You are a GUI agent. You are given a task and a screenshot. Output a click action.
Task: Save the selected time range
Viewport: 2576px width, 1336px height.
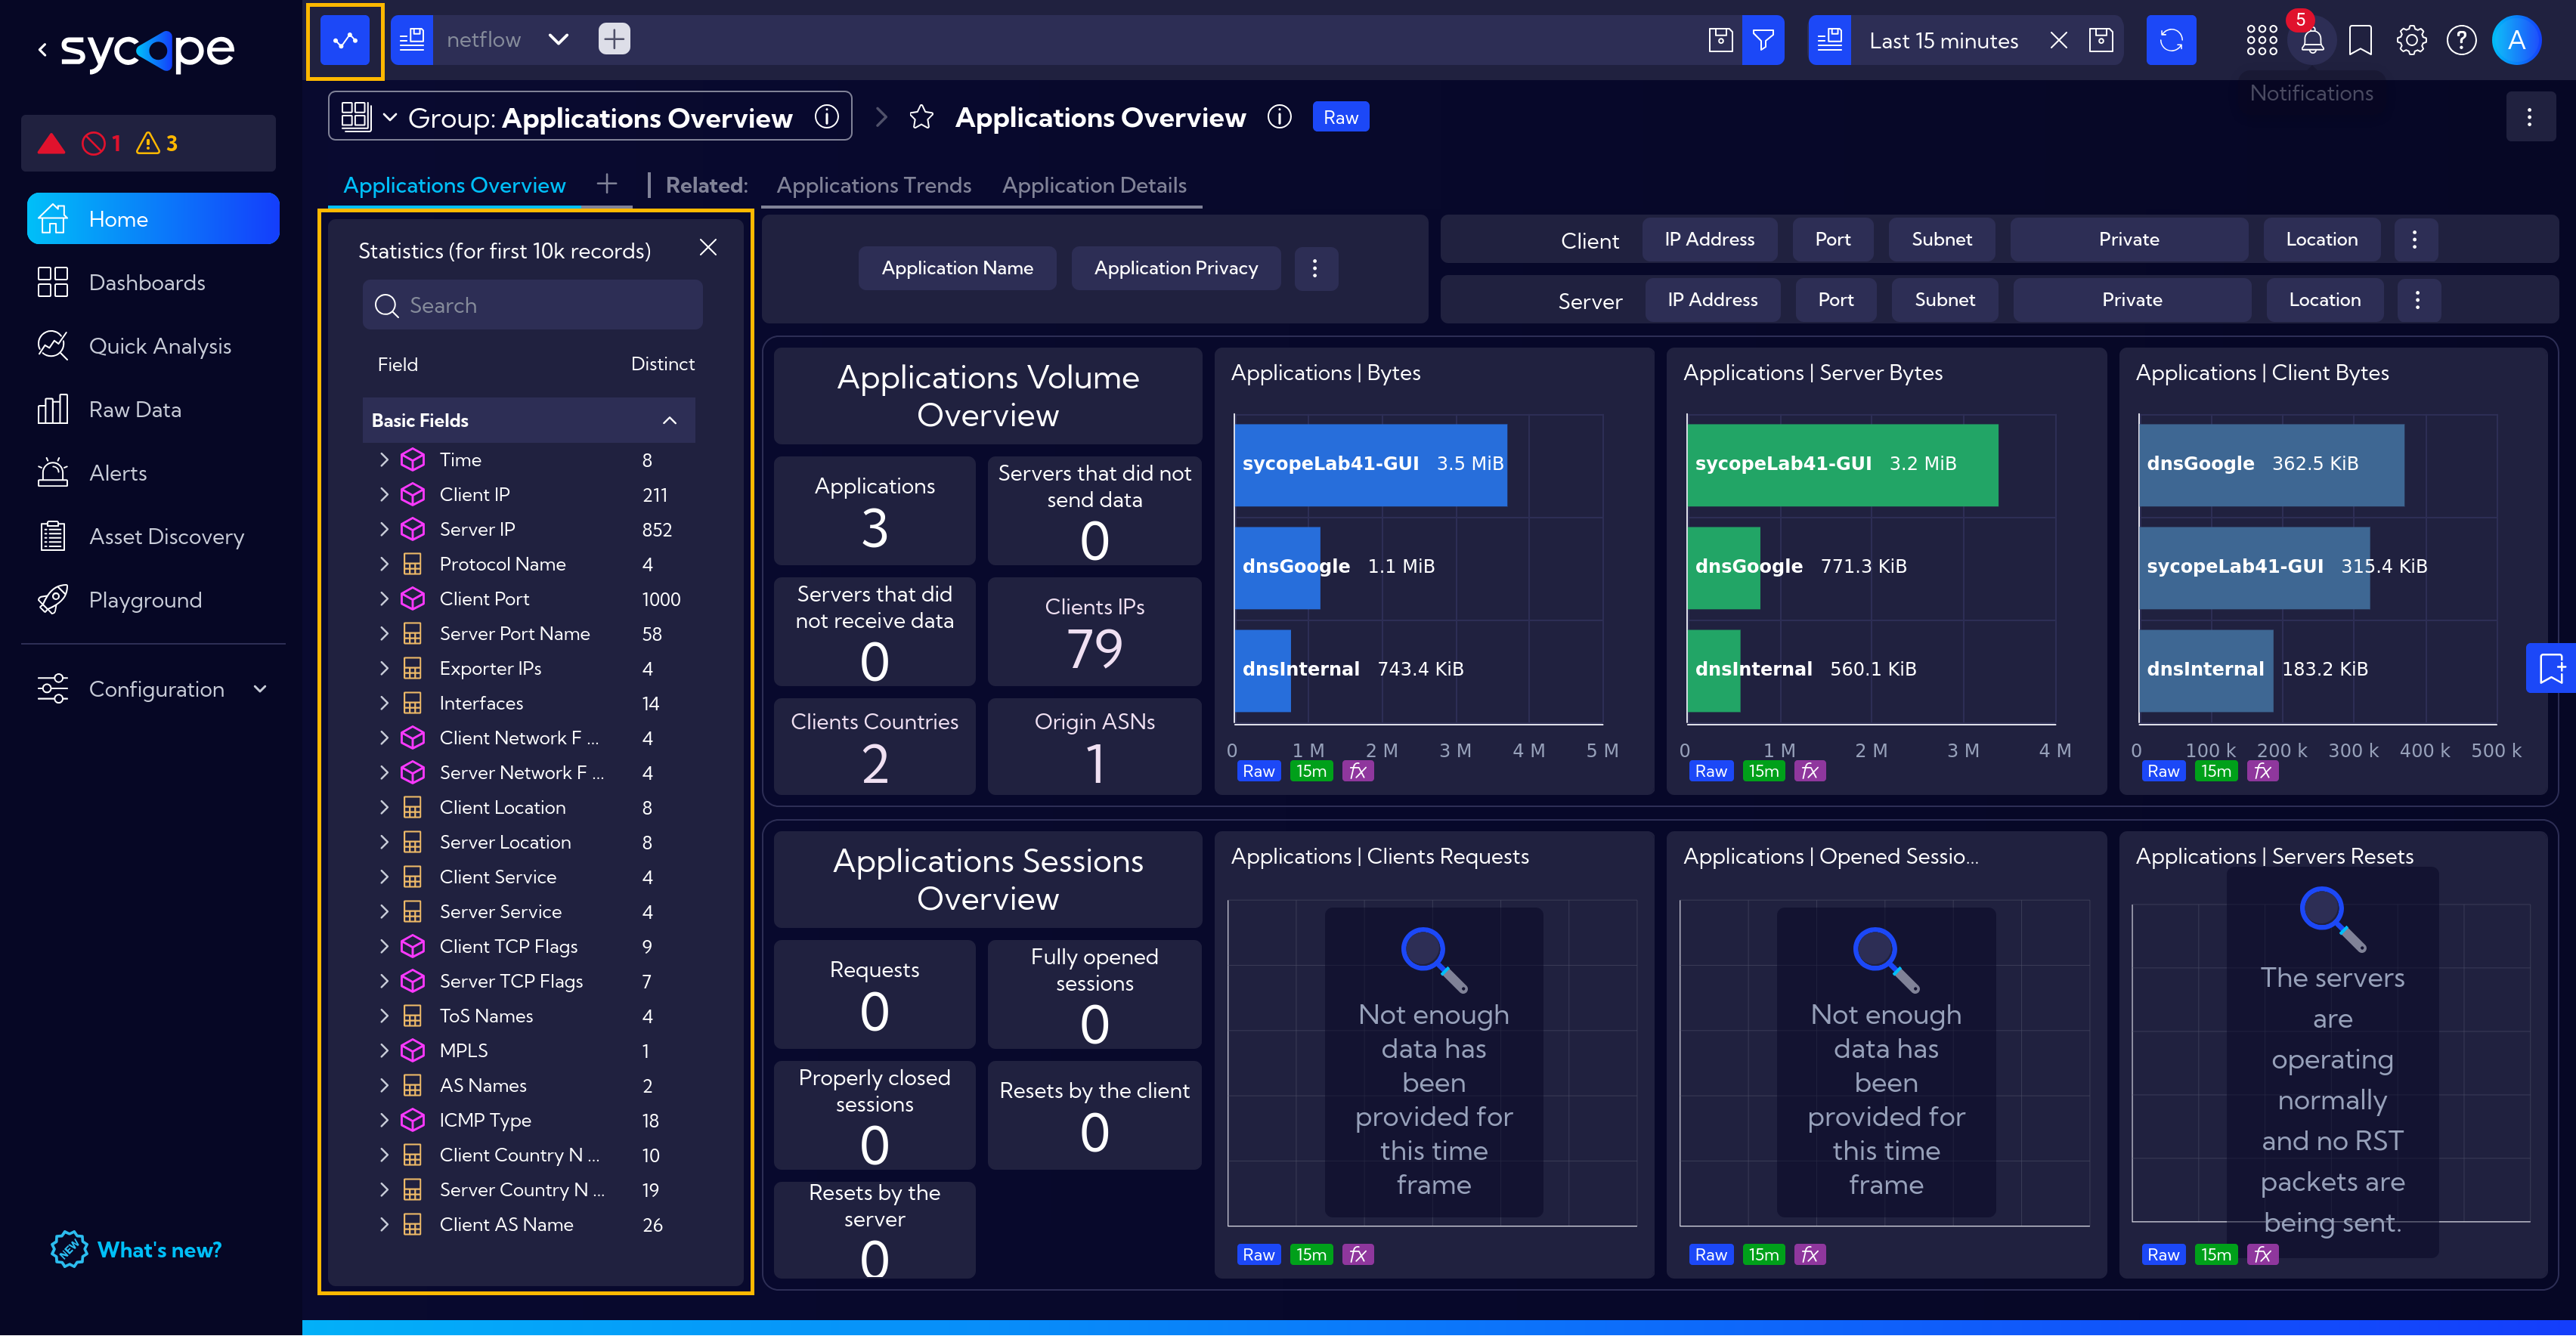[x=2101, y=40]
